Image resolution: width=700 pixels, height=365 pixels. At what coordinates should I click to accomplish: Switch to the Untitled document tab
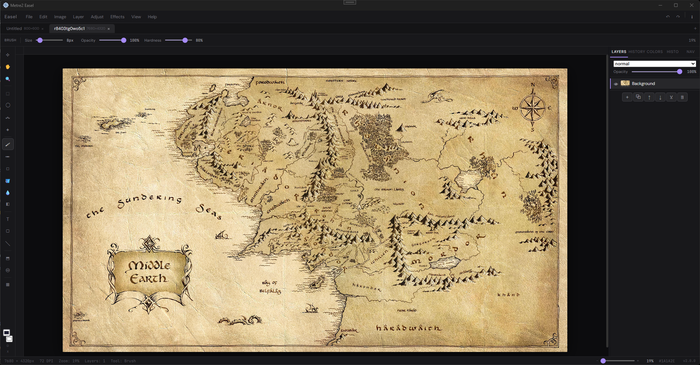[23, 28]
